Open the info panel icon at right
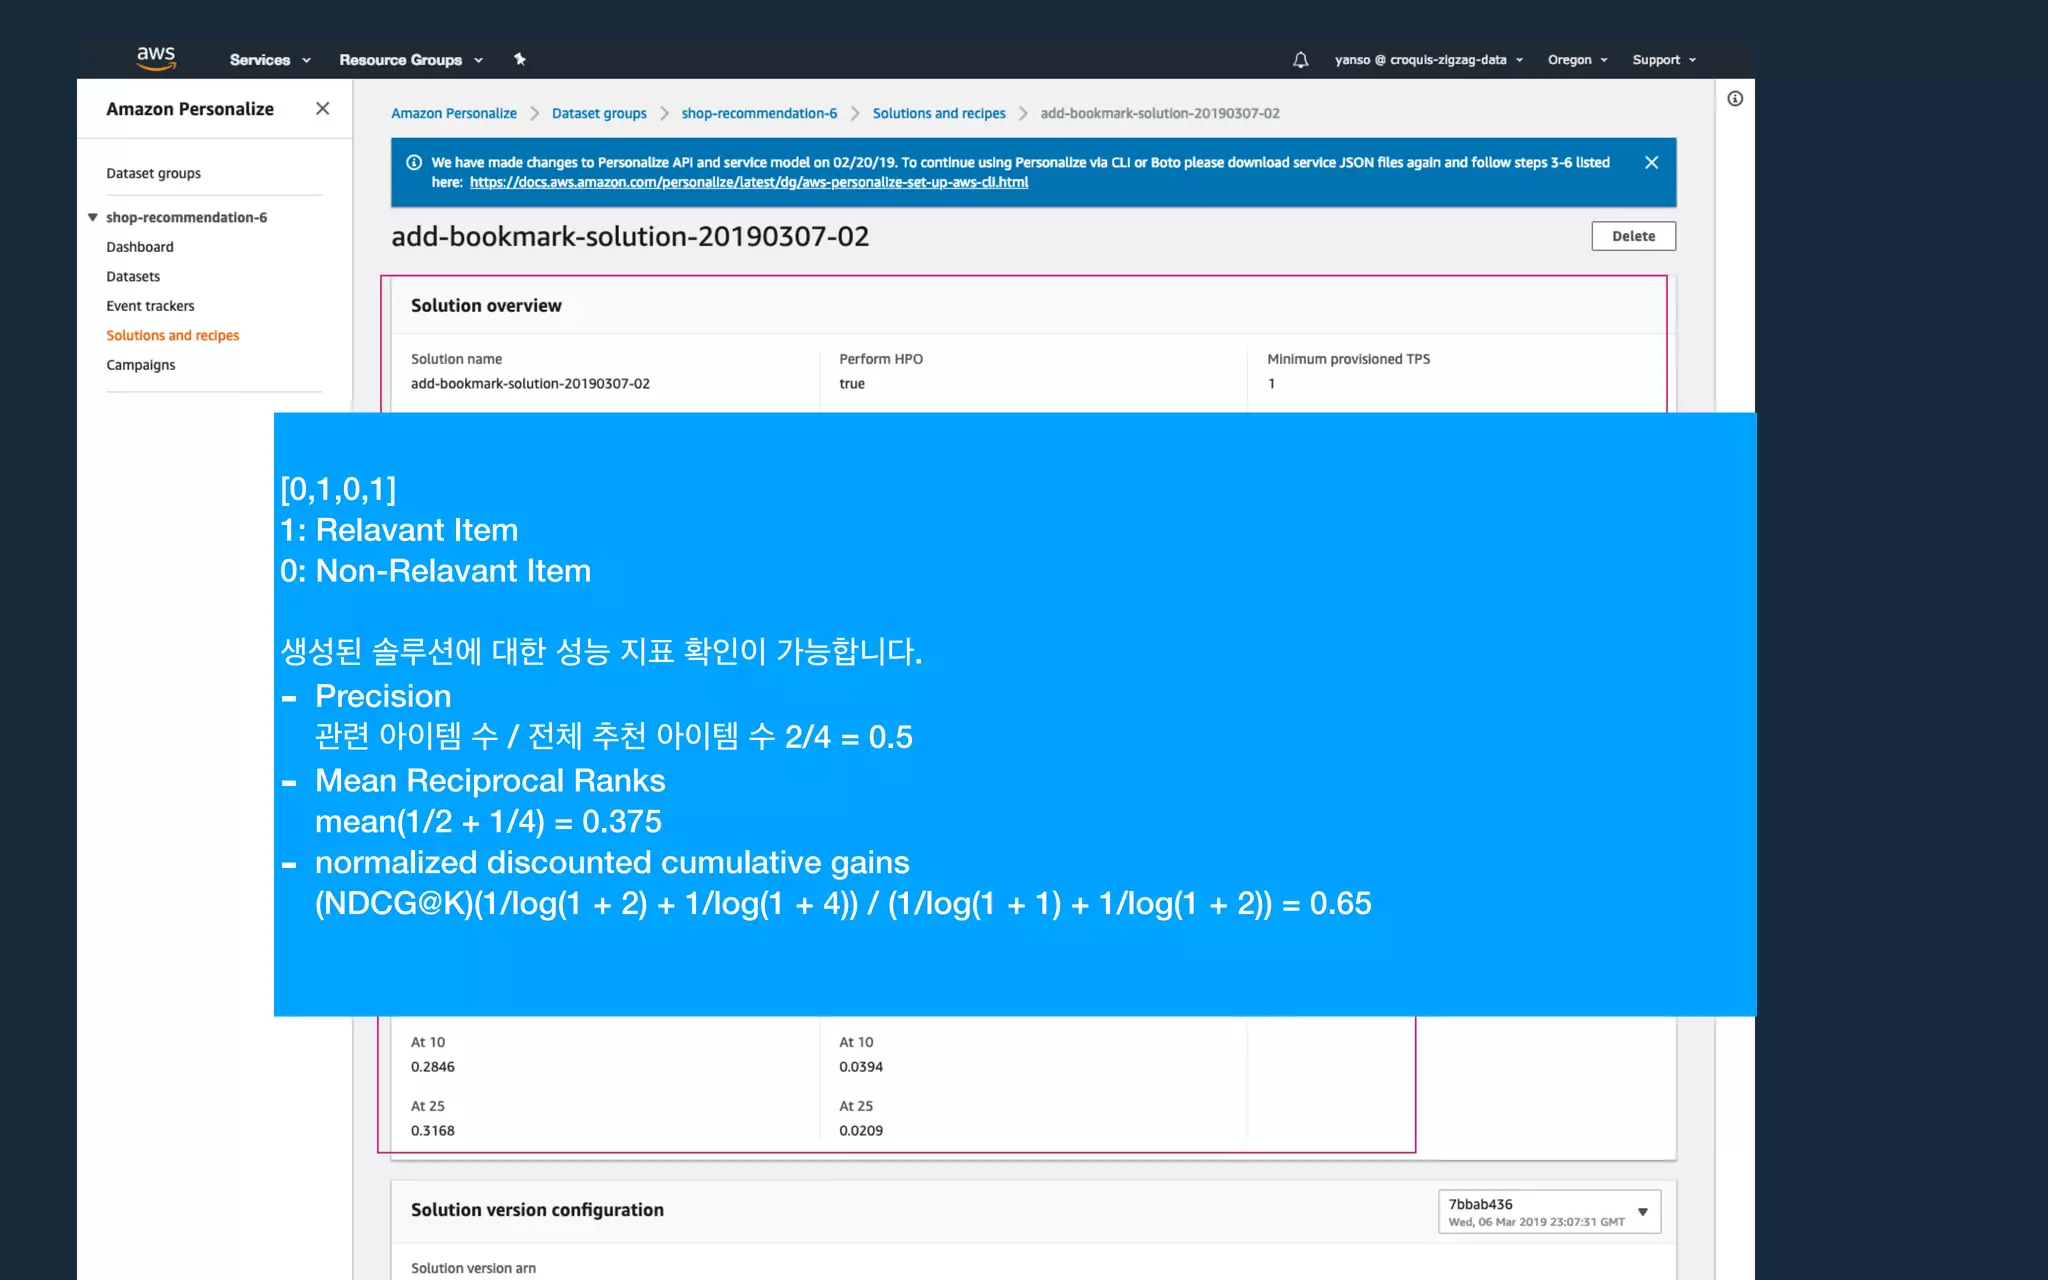The image size is (2048, 1280). click(x=1735, y=98)
